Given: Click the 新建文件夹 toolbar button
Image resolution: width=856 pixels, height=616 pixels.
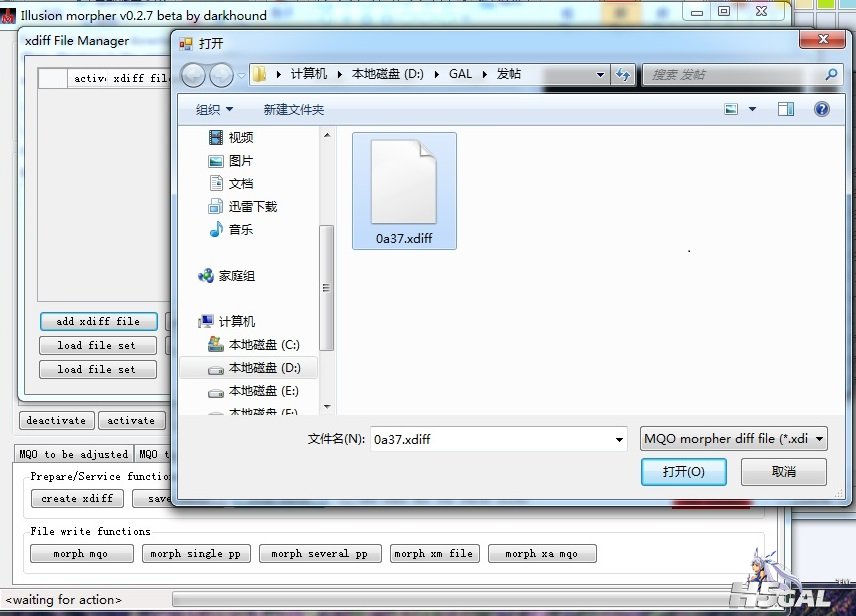Looking at the screenshot, I should coord(294,109).
